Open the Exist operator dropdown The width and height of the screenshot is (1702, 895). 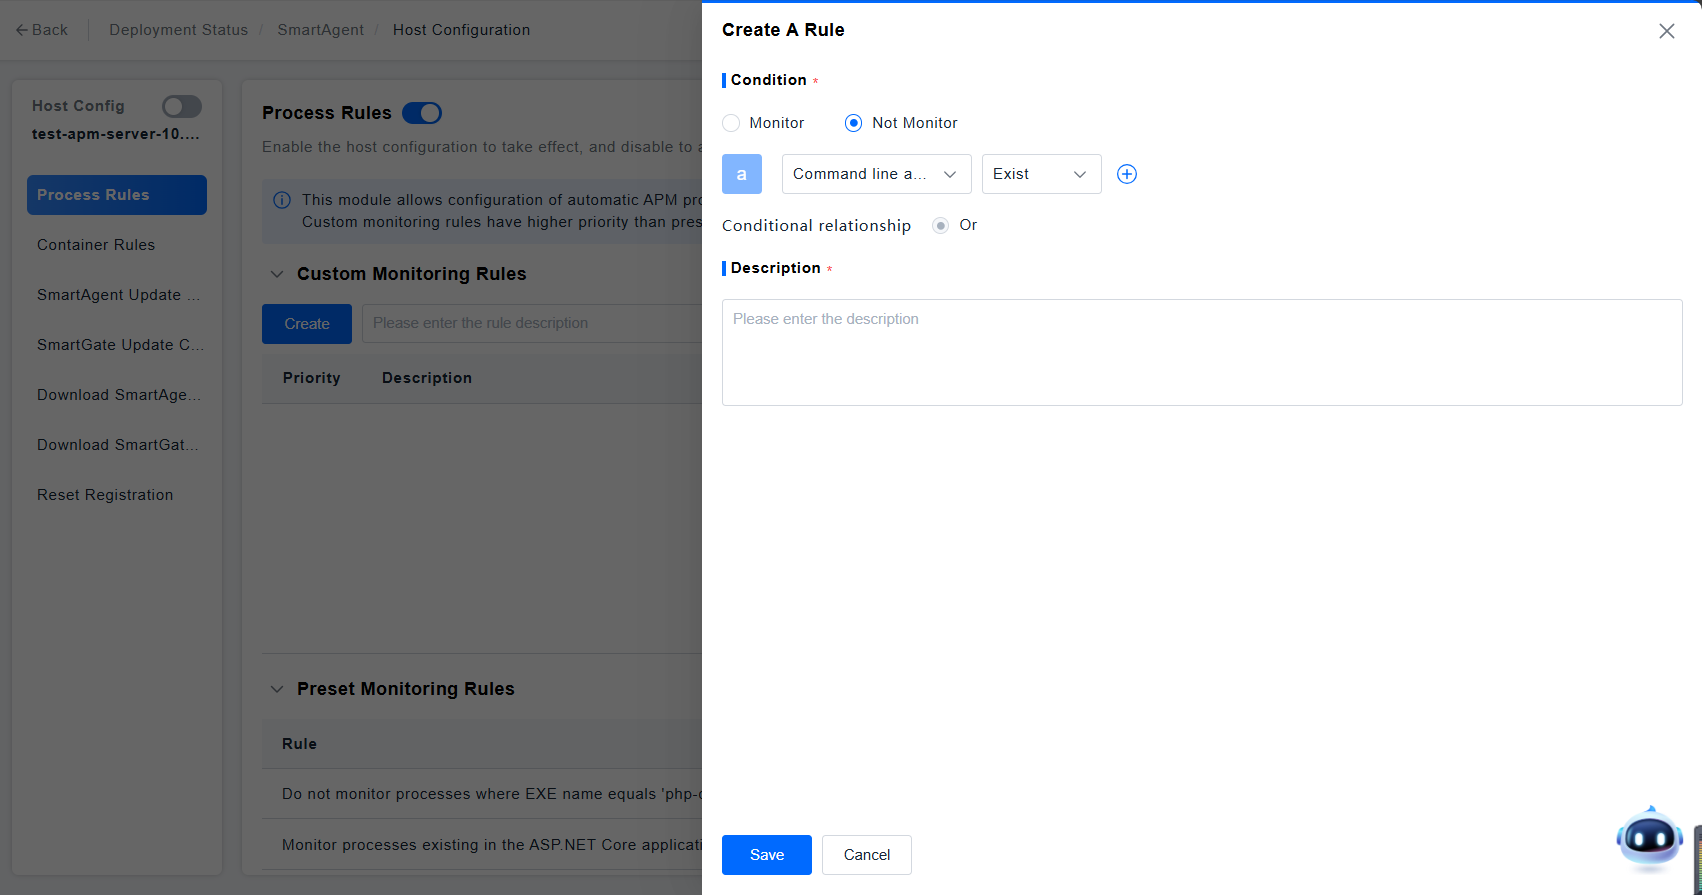[x=1040, y=174]
